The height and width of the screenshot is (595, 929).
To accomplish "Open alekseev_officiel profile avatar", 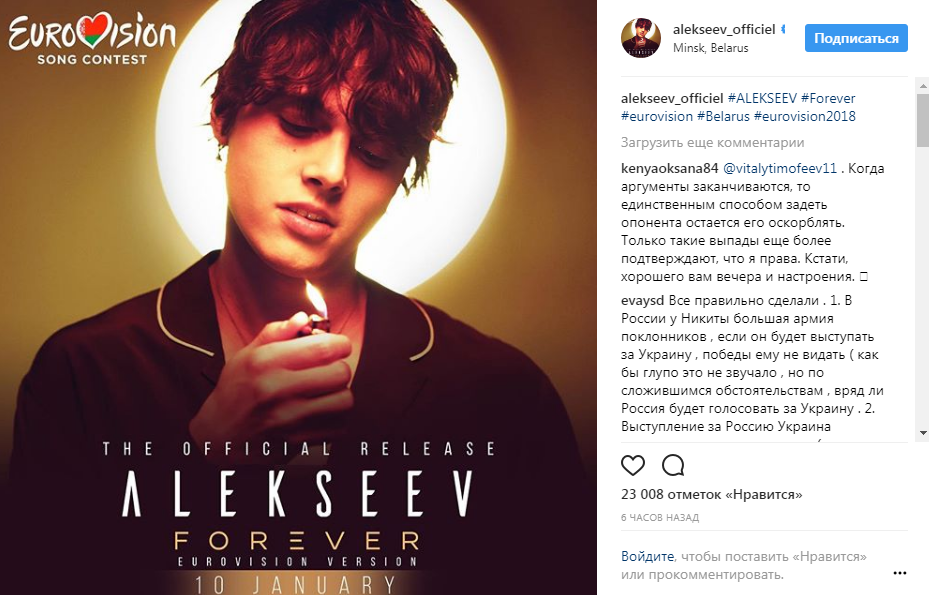I will (640, 38).
